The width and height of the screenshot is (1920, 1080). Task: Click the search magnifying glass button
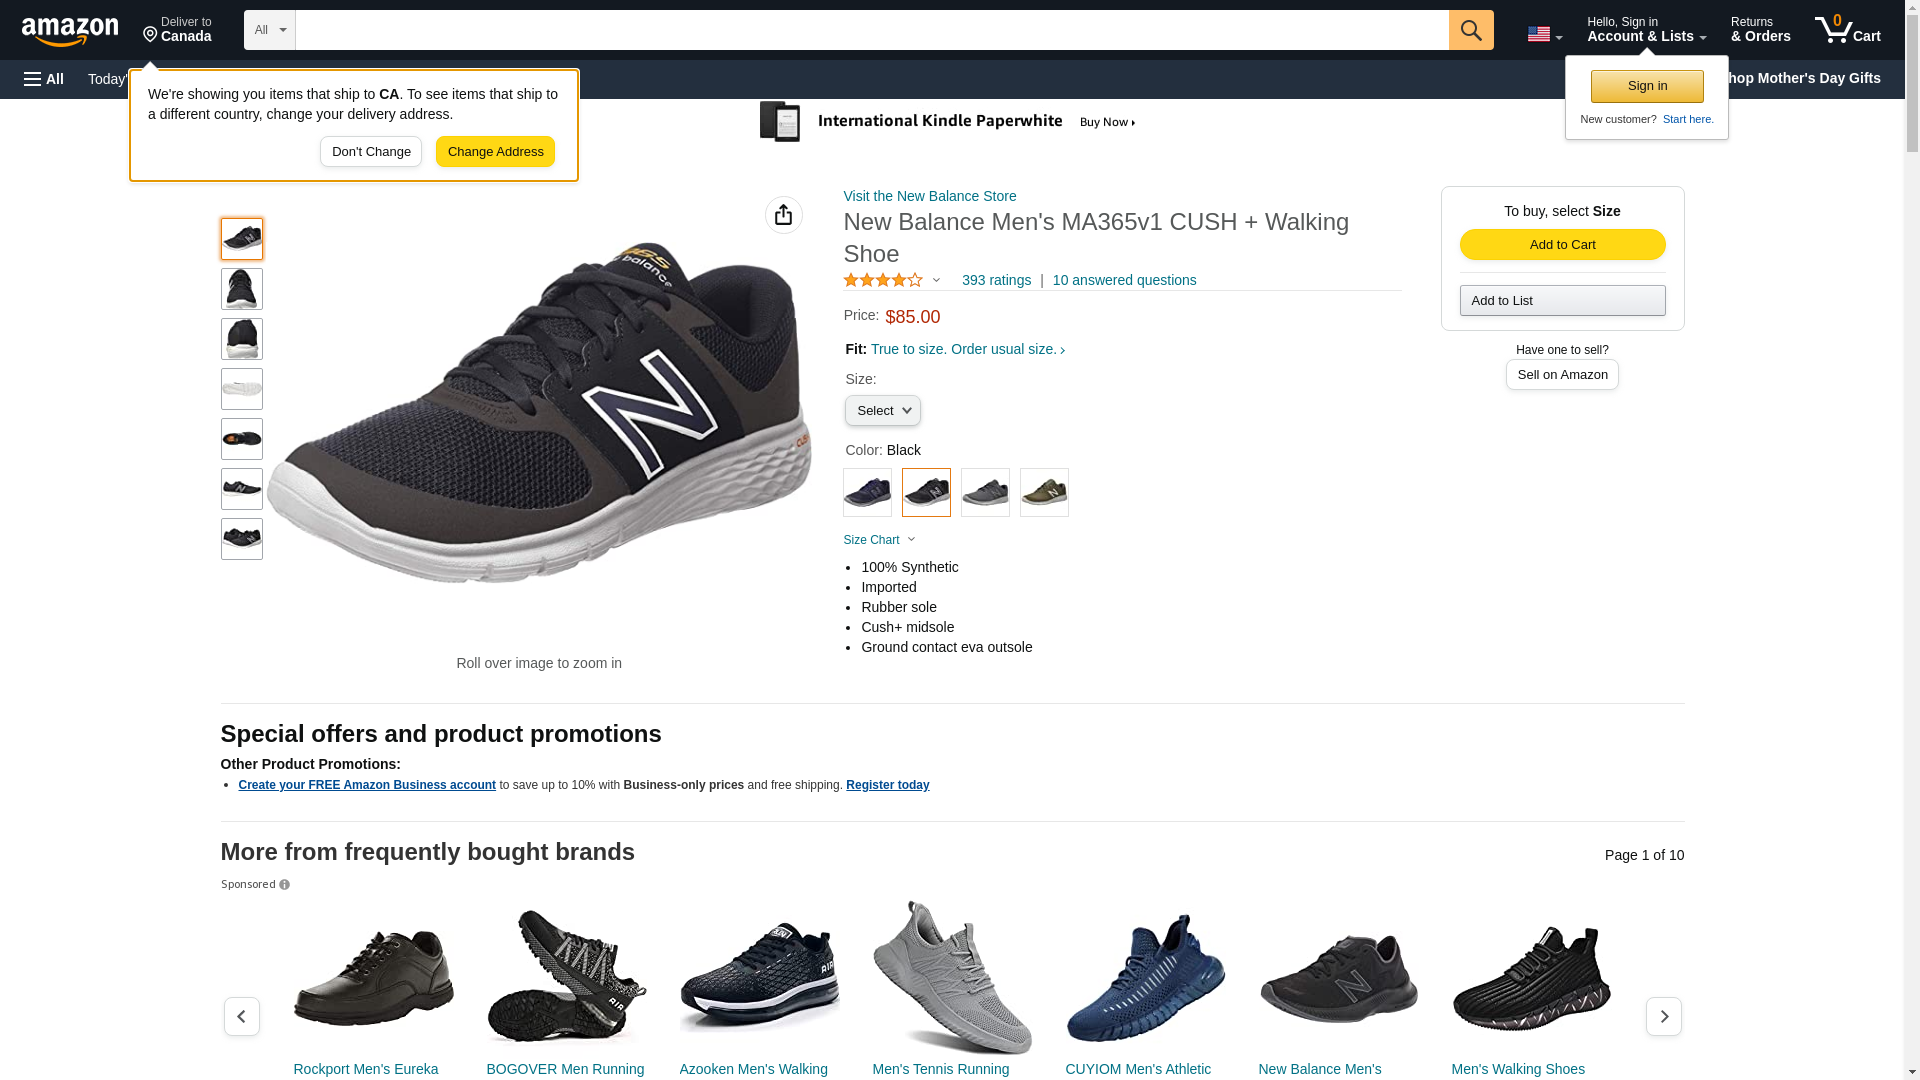[x=1470, y=30]
